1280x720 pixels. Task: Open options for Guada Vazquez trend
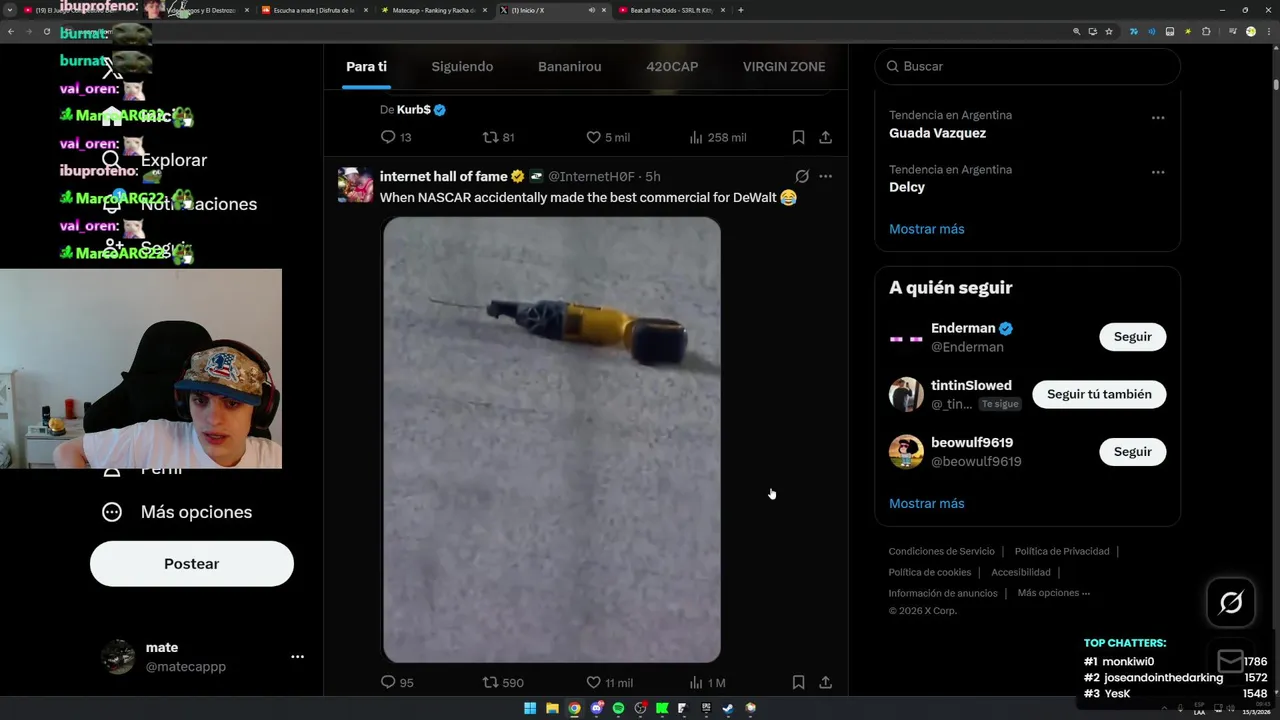(1158, 118)
